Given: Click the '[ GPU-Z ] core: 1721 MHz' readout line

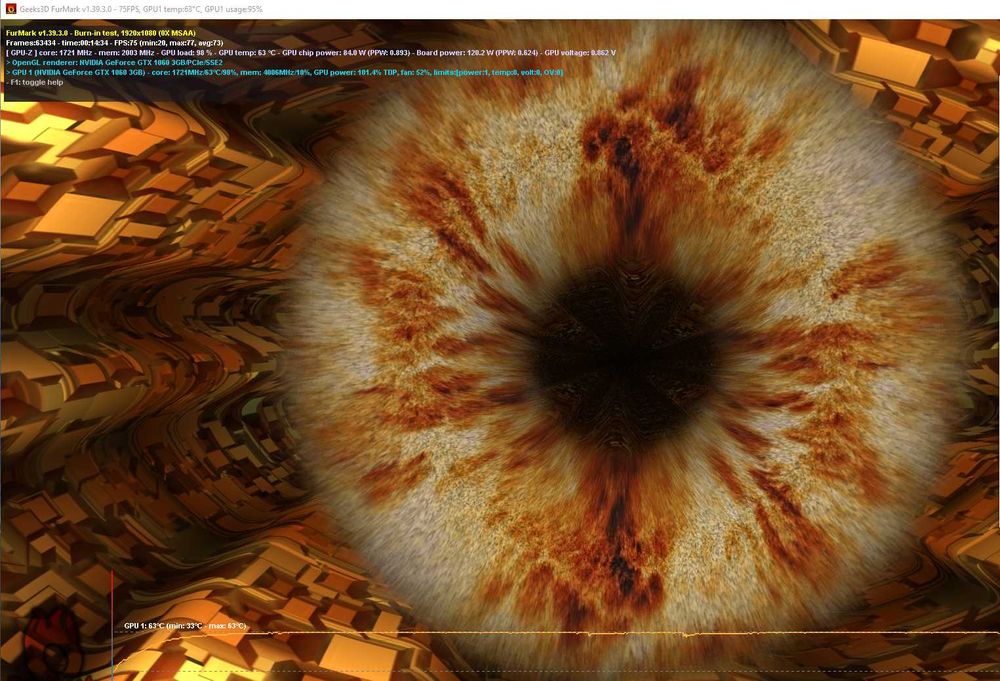Looking at the screenshot, I should pyautogui.click(x=311, y=52).
